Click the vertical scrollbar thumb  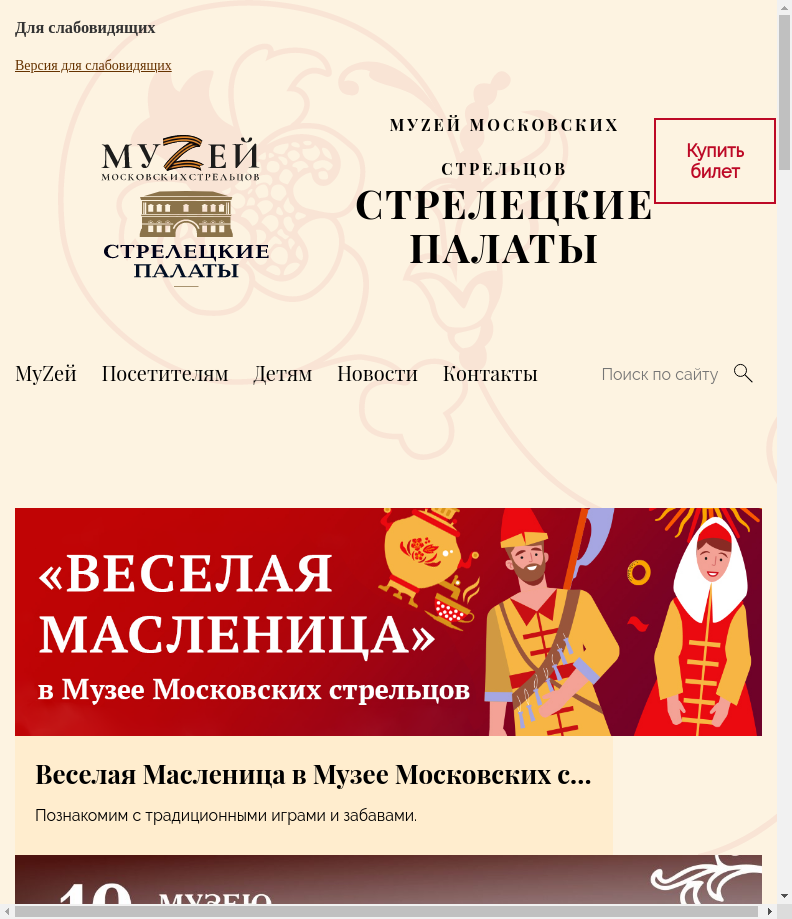click(784, 93)
